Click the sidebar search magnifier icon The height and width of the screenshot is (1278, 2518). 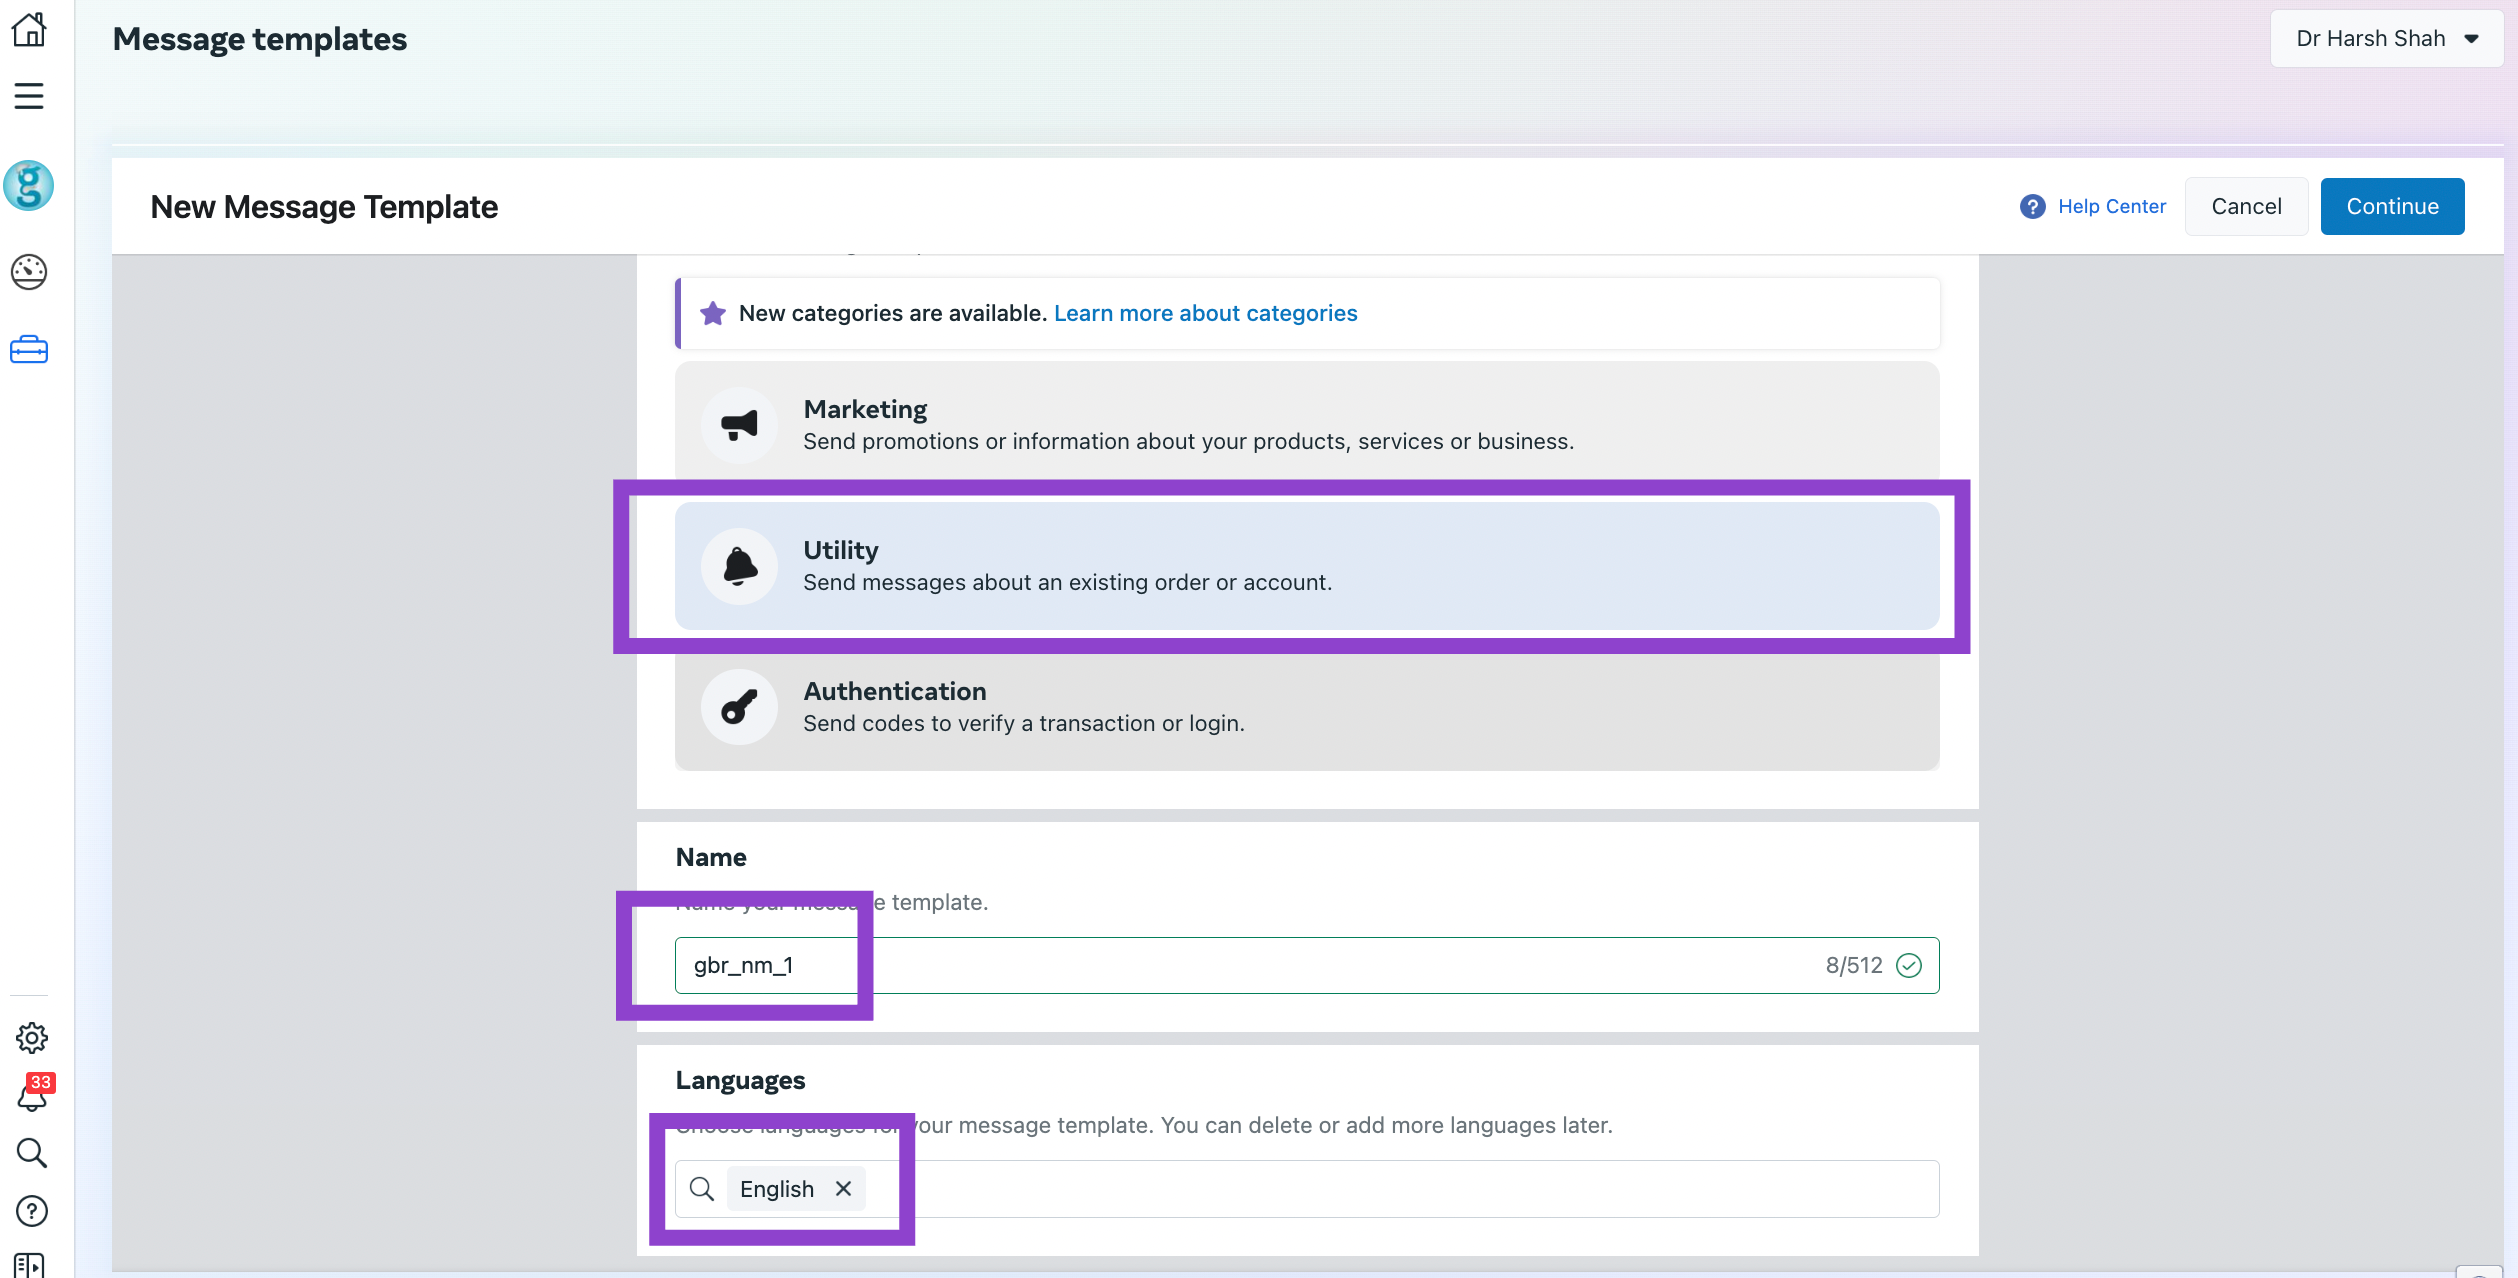coord(32,1153)
